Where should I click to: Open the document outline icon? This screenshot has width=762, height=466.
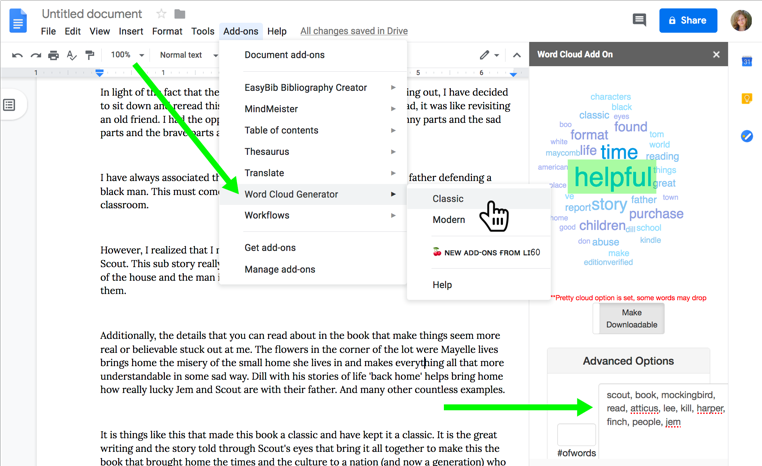click(9, 105)
